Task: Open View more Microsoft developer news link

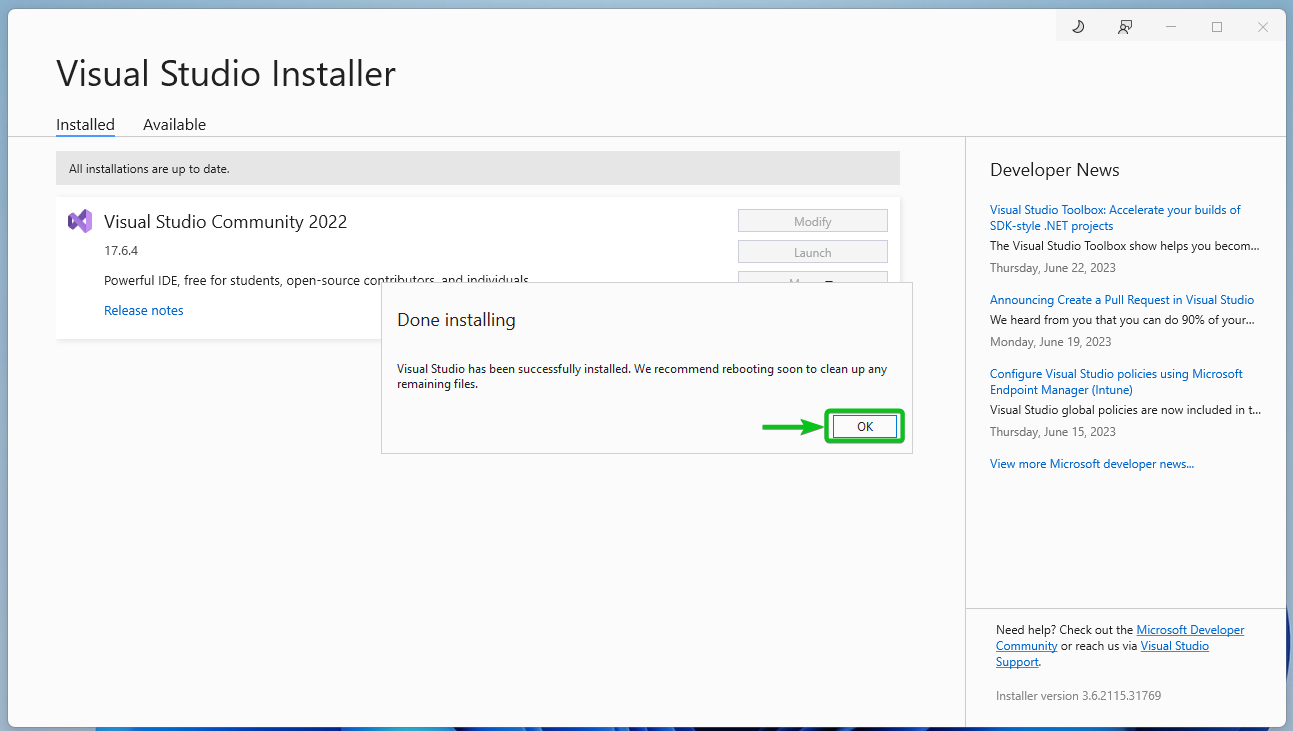Action: pyautogui.click(x=1092, y=464)
